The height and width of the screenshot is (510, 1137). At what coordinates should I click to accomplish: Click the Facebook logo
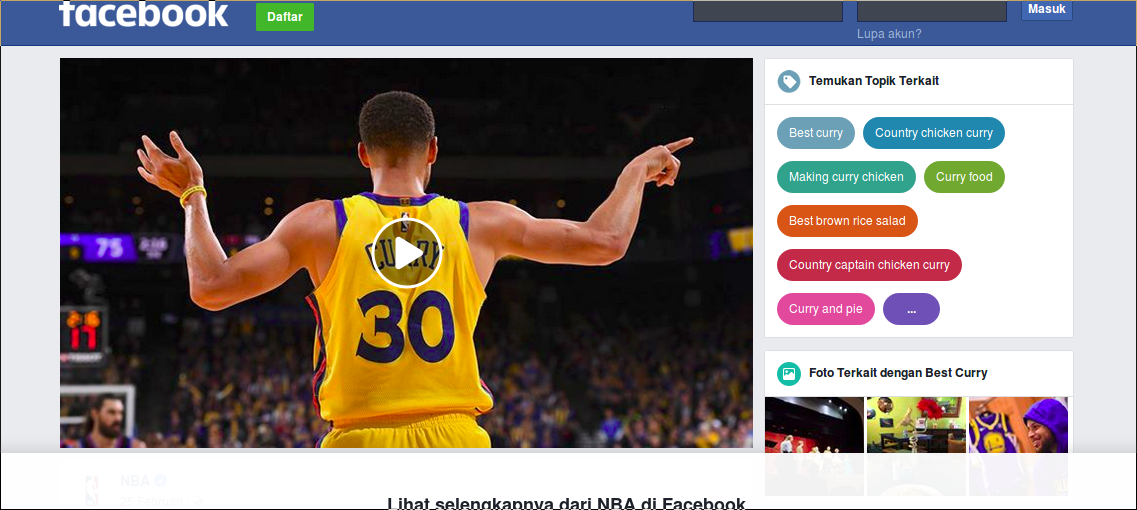pyautogui.click(x=144, y=14)
